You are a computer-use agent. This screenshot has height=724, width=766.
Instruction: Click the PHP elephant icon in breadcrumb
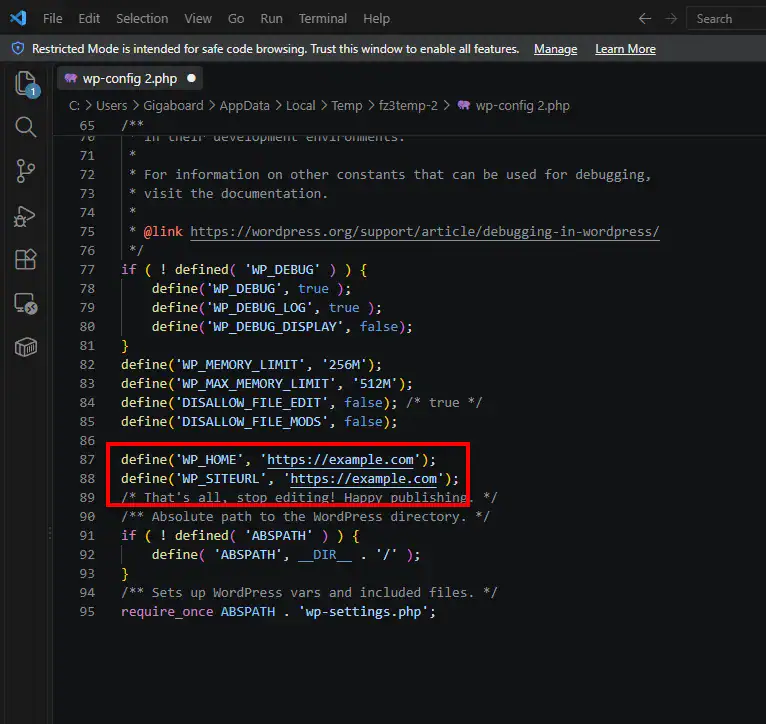[464, 106]
